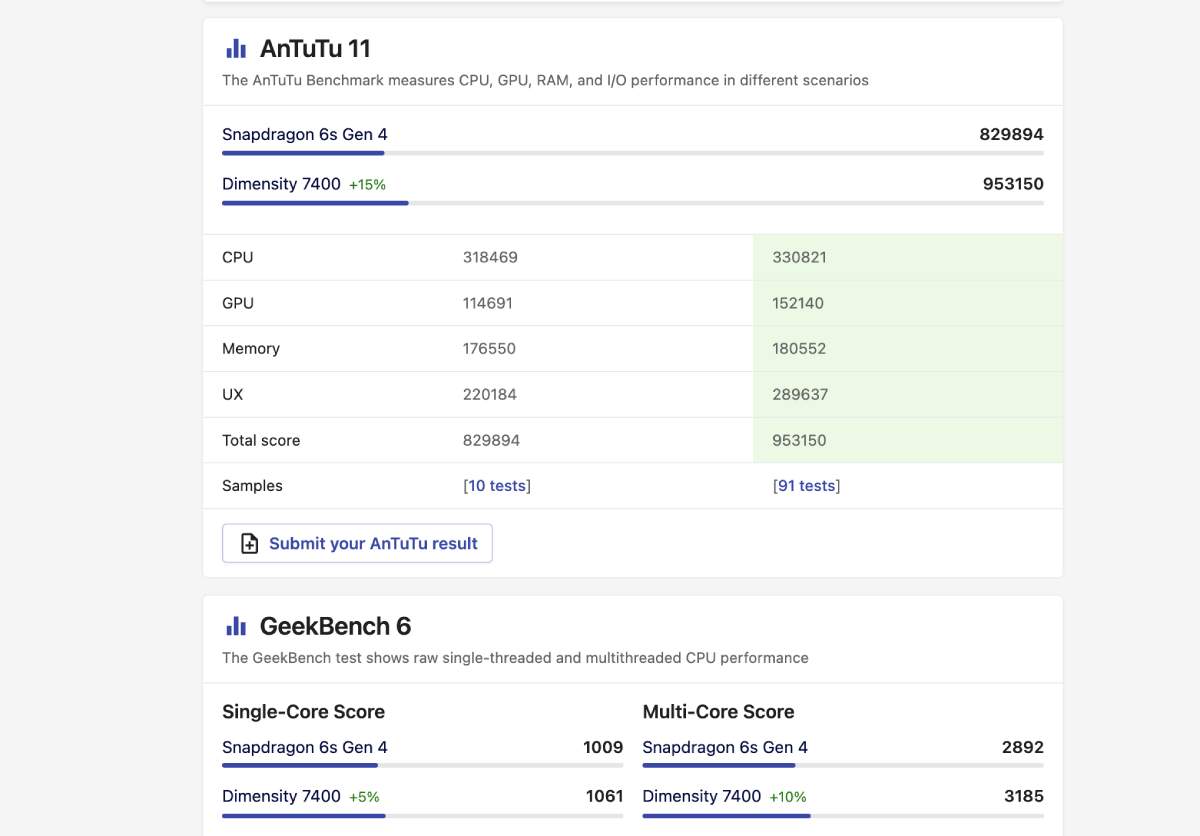Click the UX value 220184
Image resolution: width=1200 pixels, height=836 pixels.
point(490,395)
